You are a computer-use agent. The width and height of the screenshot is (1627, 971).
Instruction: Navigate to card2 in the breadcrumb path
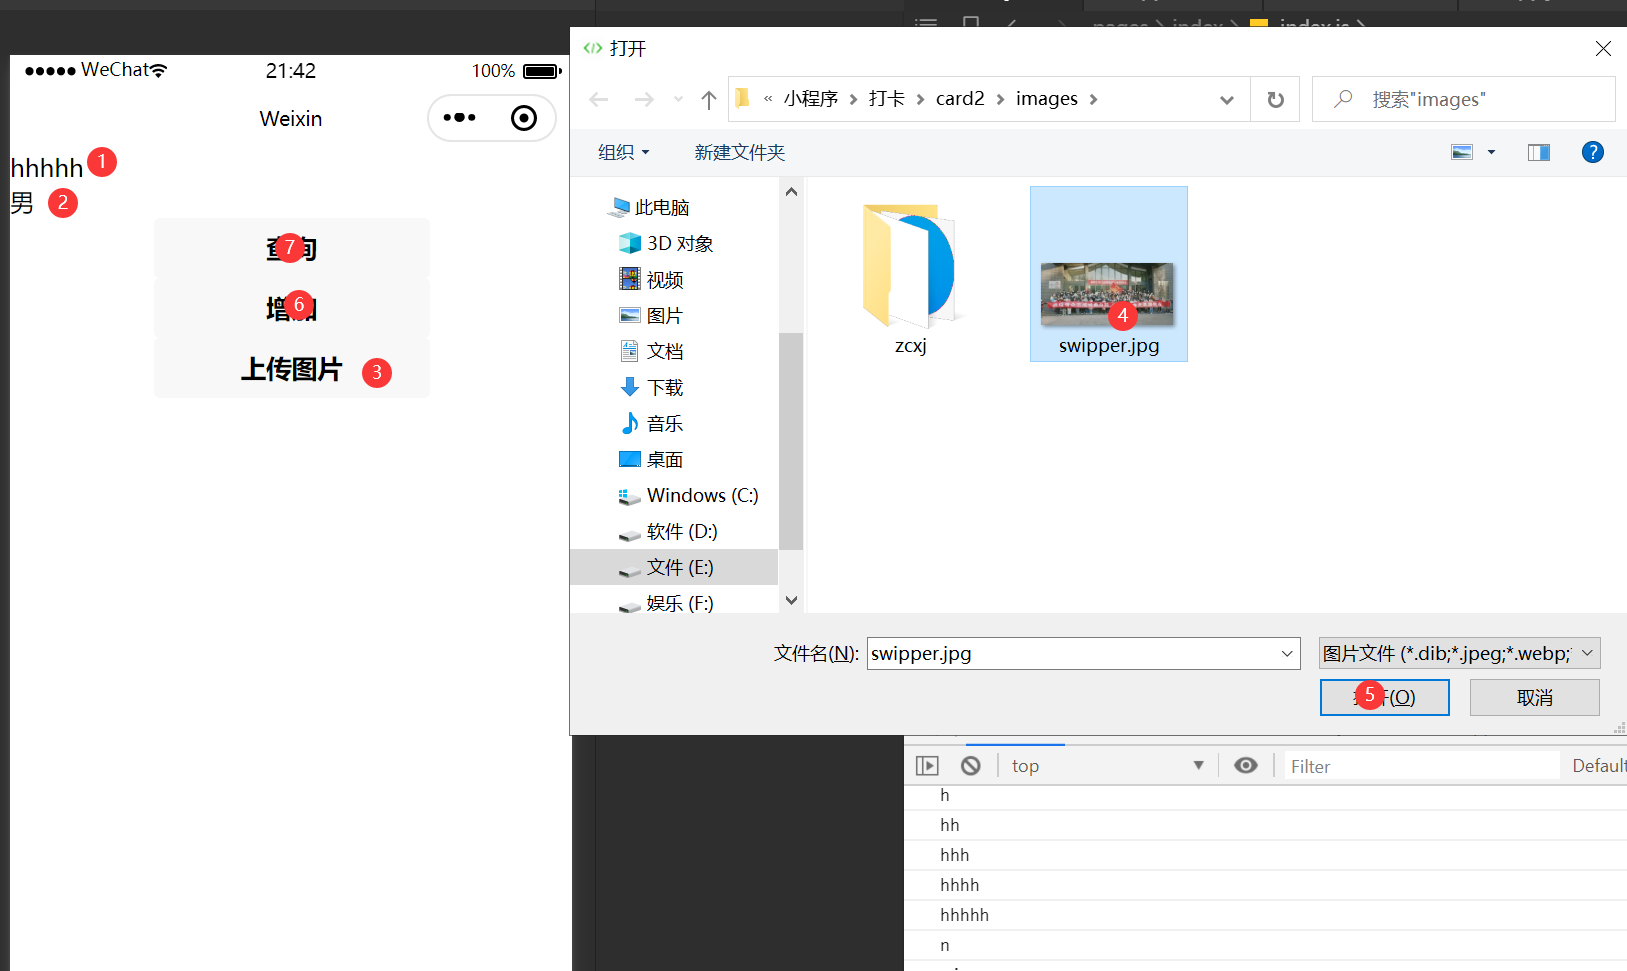(960, 98)
